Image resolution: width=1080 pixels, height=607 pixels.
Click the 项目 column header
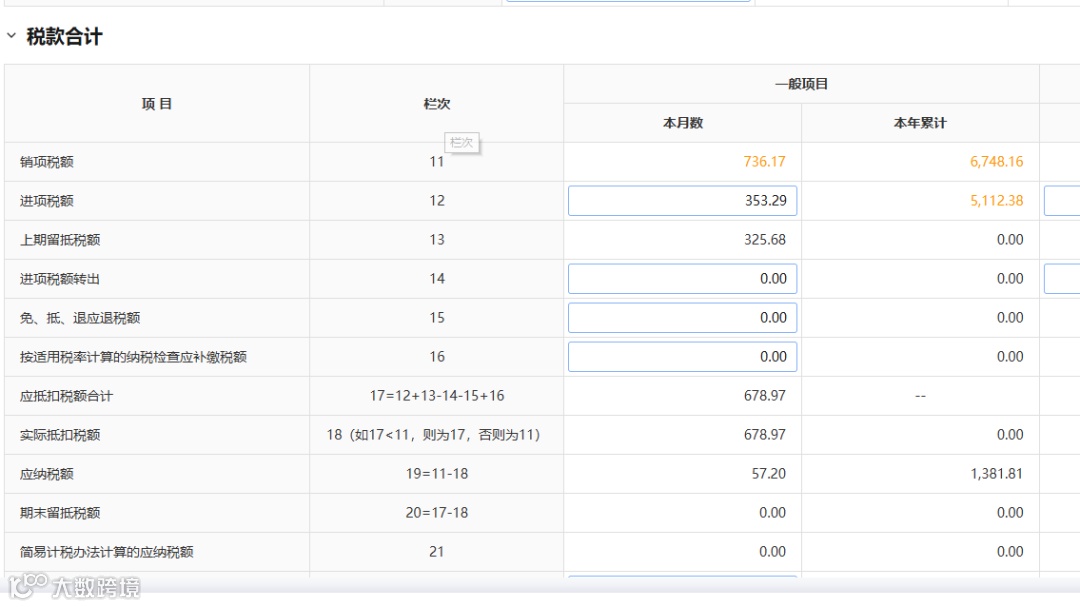pos(157,104)
